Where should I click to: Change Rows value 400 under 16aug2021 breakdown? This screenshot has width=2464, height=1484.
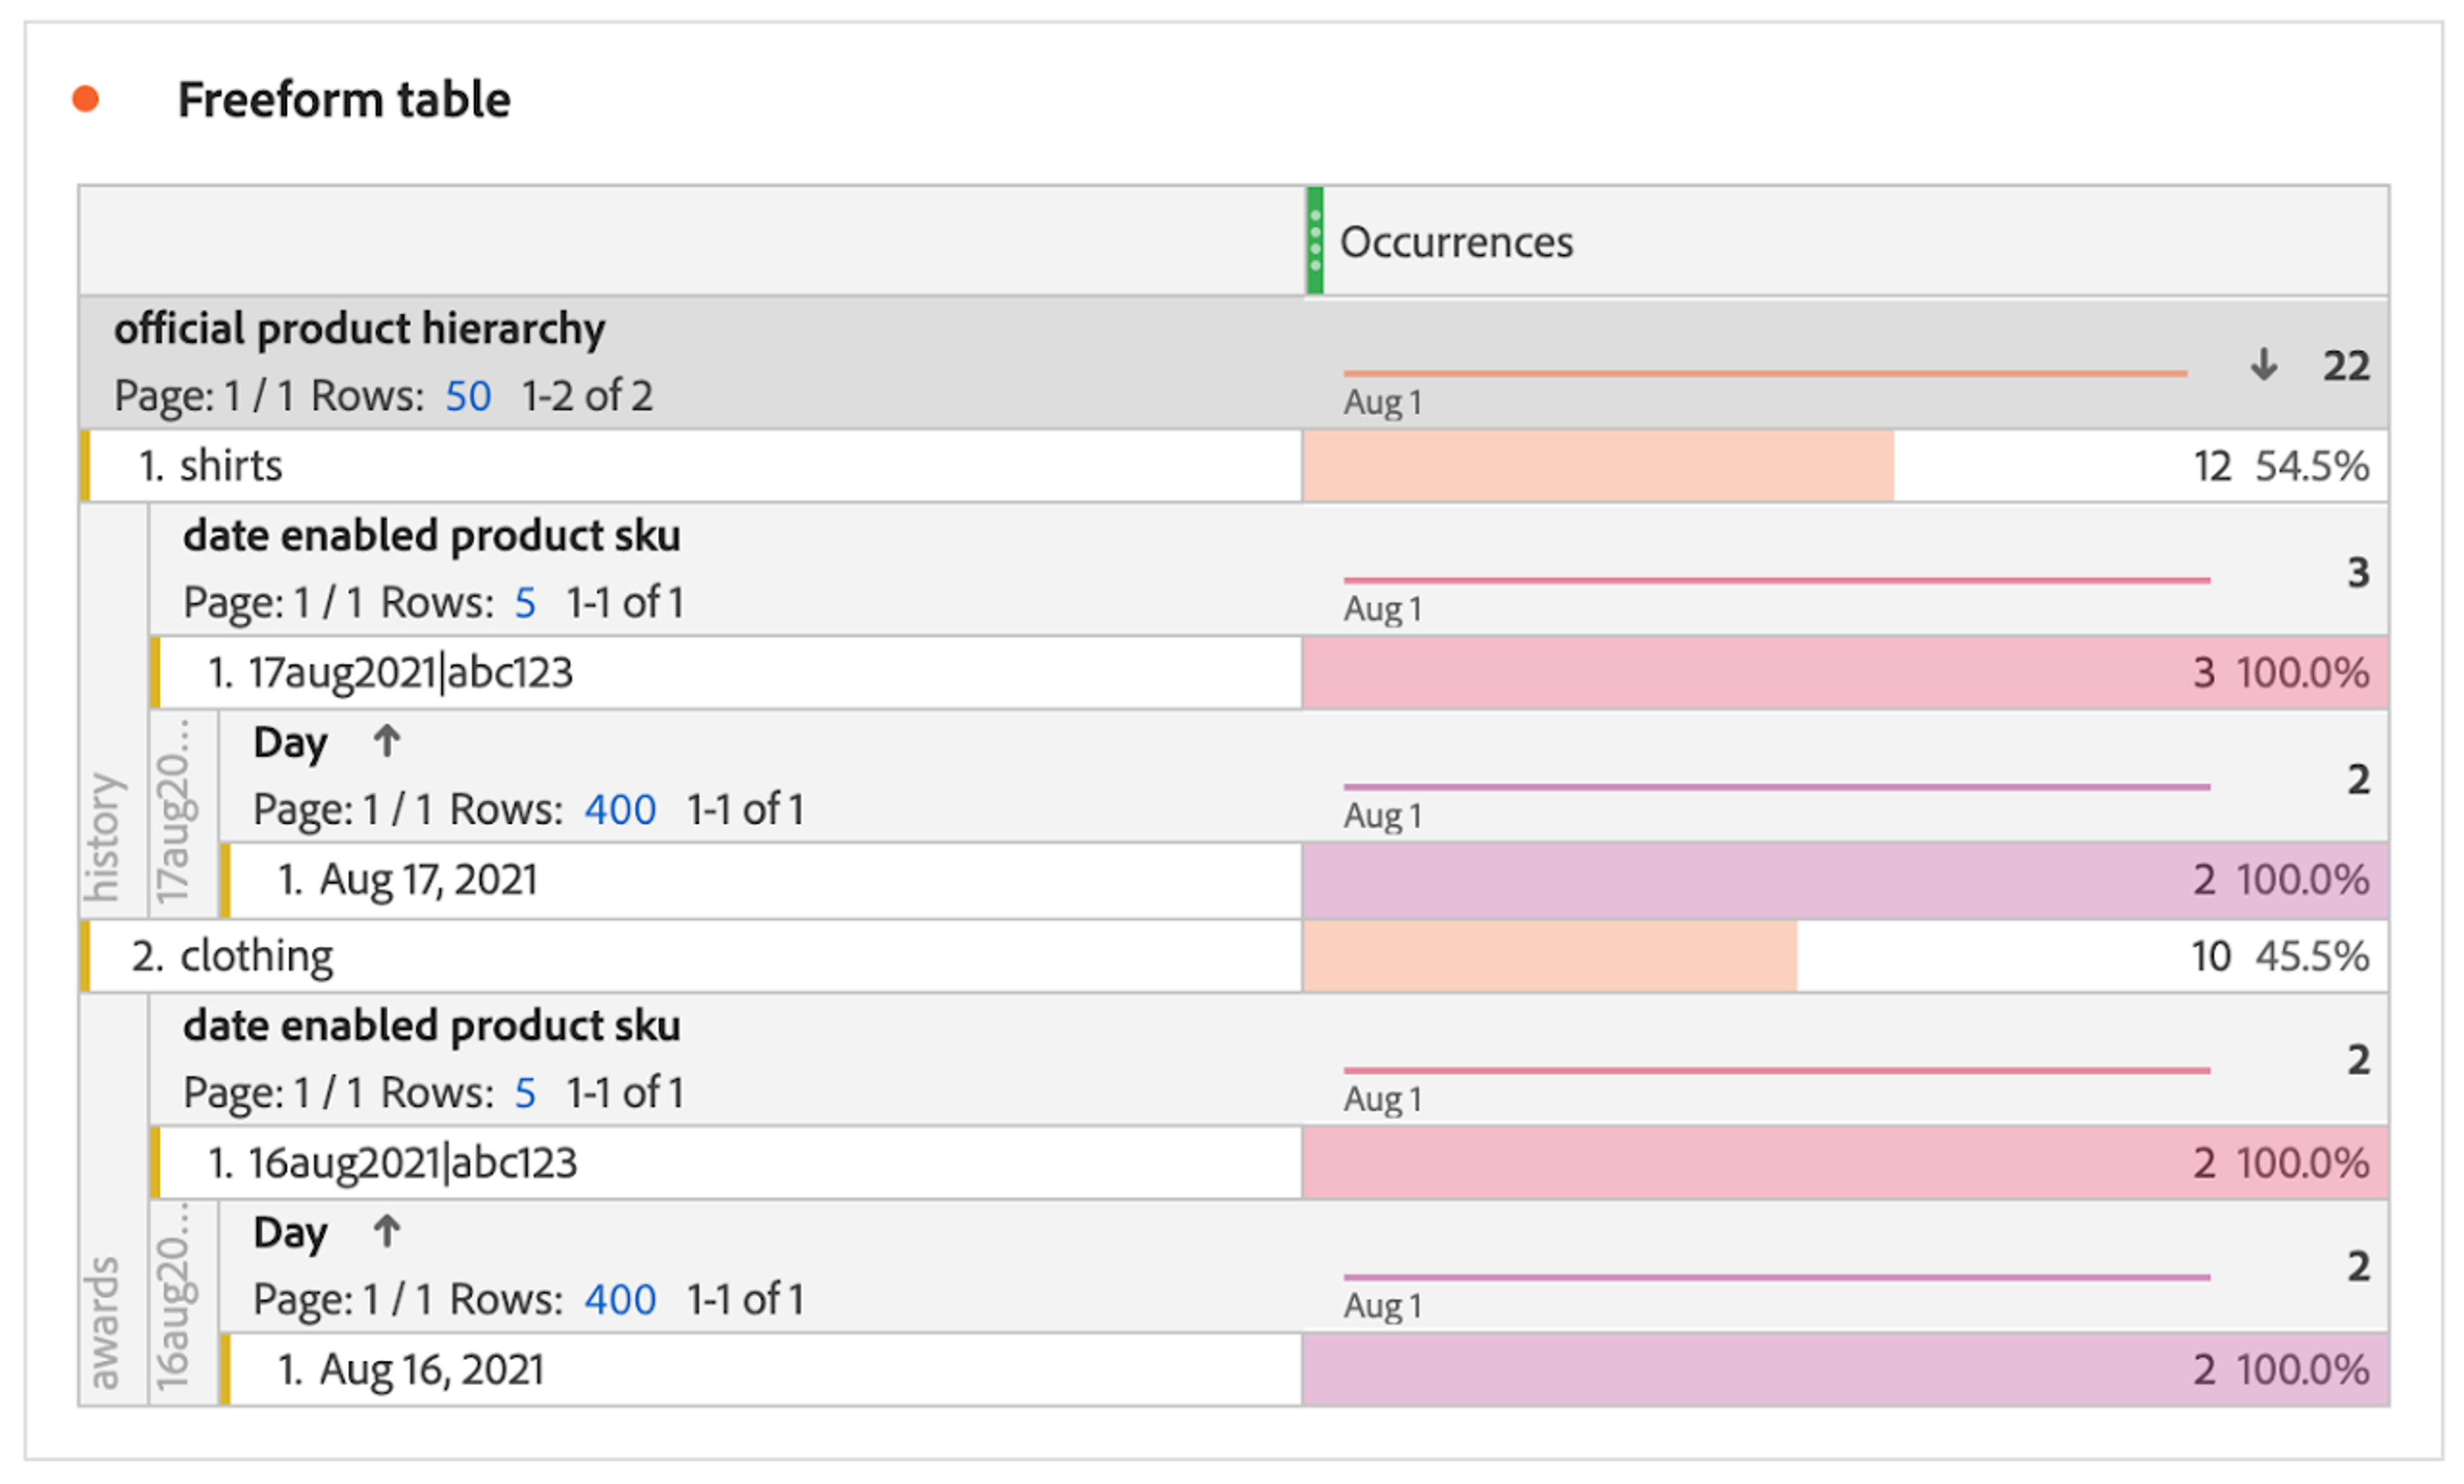pyautogui.click(x=620, y=1300)
